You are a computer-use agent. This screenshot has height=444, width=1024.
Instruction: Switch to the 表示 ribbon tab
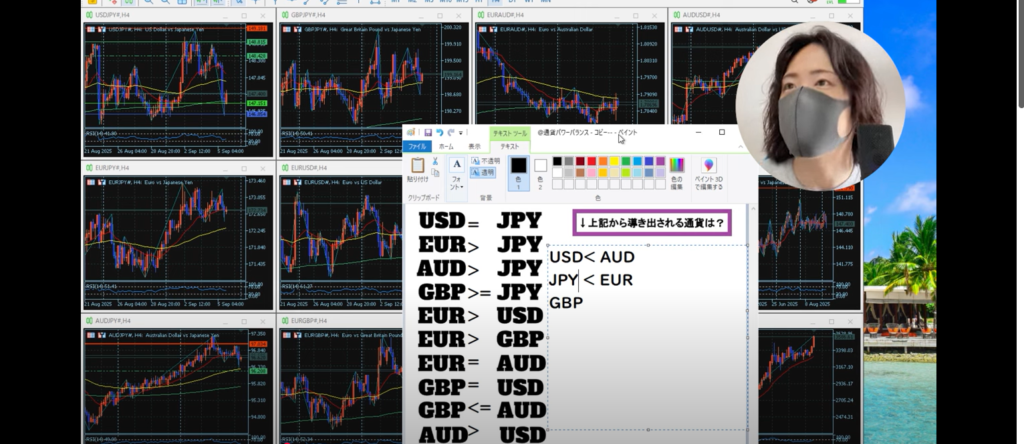pyautogui.click(x=474, y=146)
